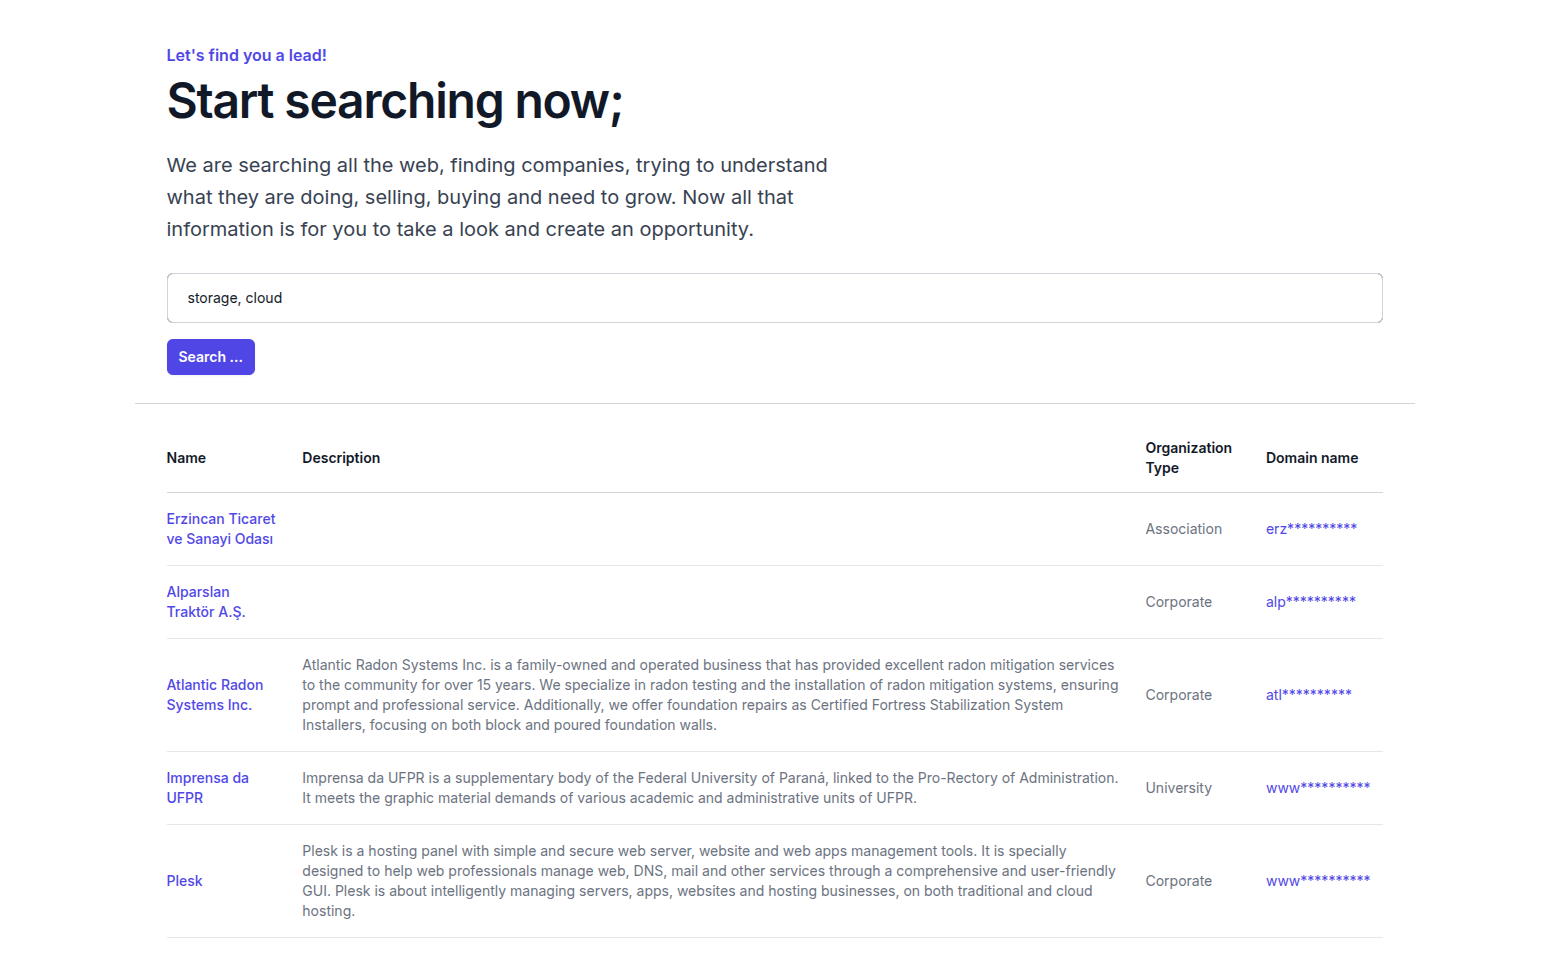Select Plesk's hosting panel description text
This screenshot has height=954, width=1547.
(709, 880)
